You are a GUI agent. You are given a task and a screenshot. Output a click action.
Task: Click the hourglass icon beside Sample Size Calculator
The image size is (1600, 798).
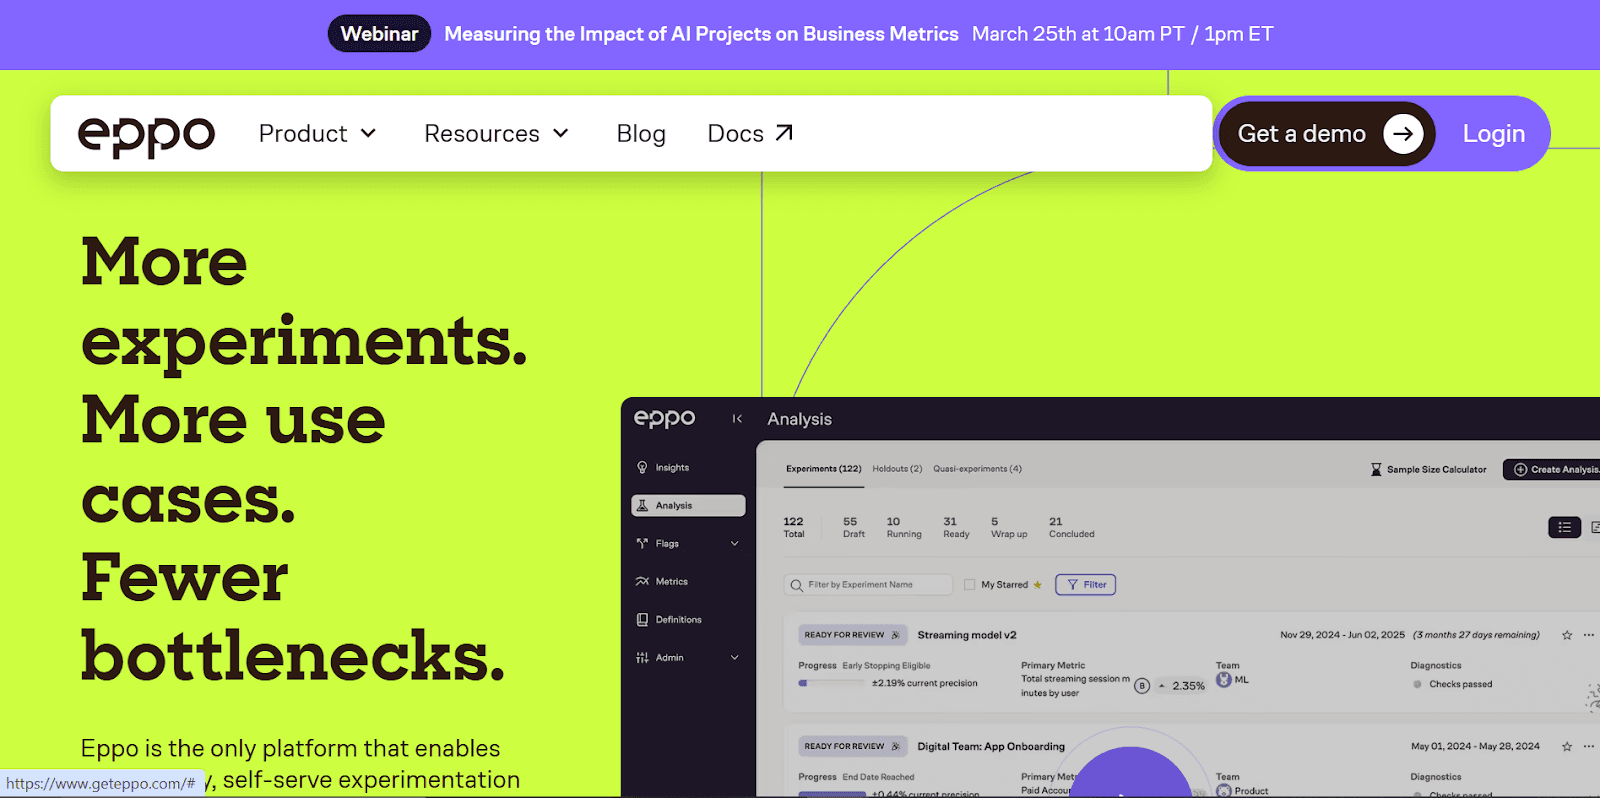point(1376,469)
